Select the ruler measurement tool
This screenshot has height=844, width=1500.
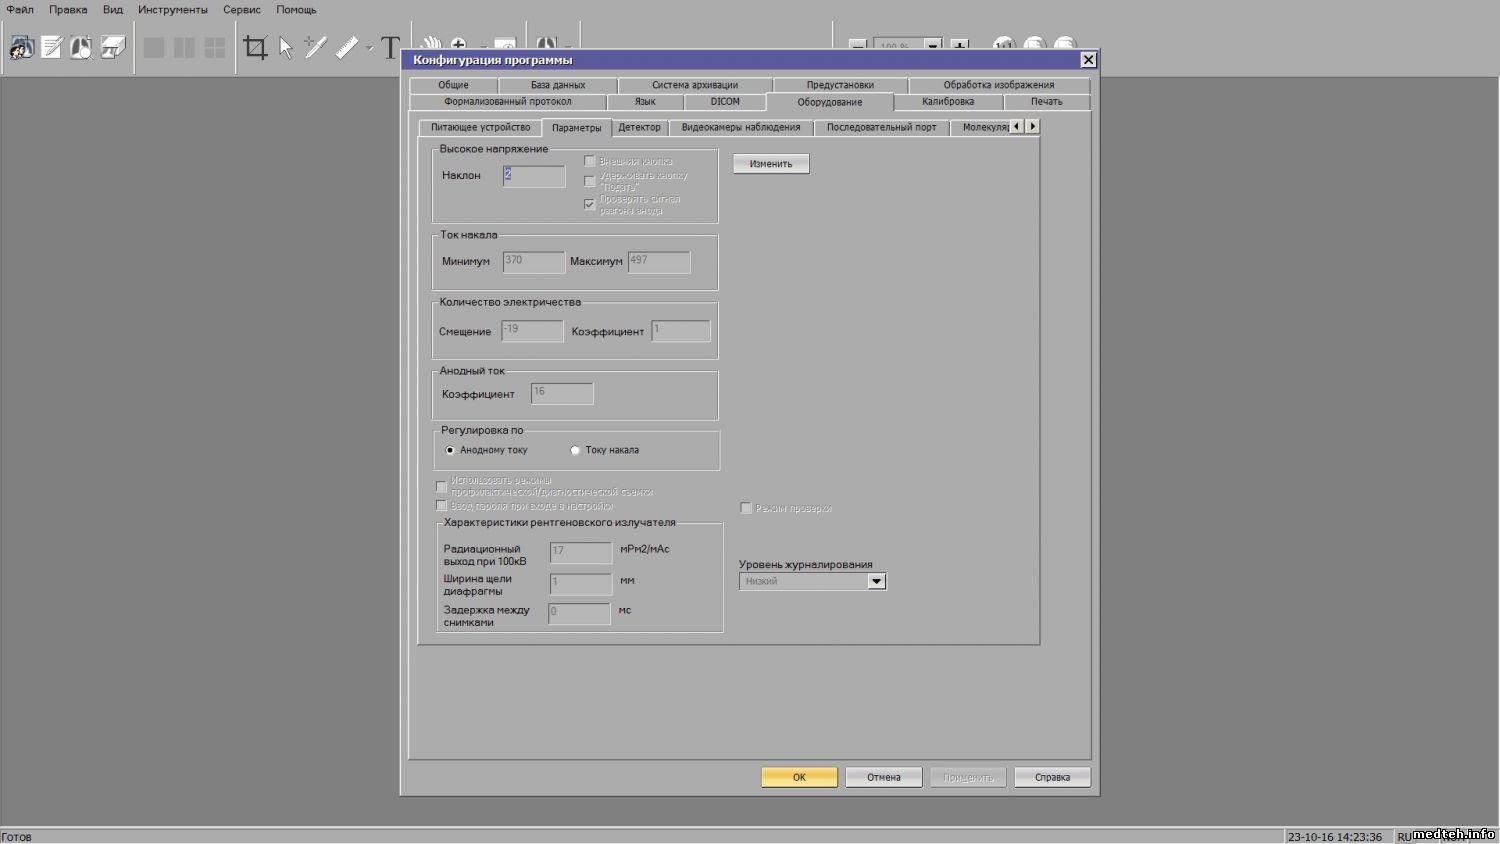[x=346, y=47]
